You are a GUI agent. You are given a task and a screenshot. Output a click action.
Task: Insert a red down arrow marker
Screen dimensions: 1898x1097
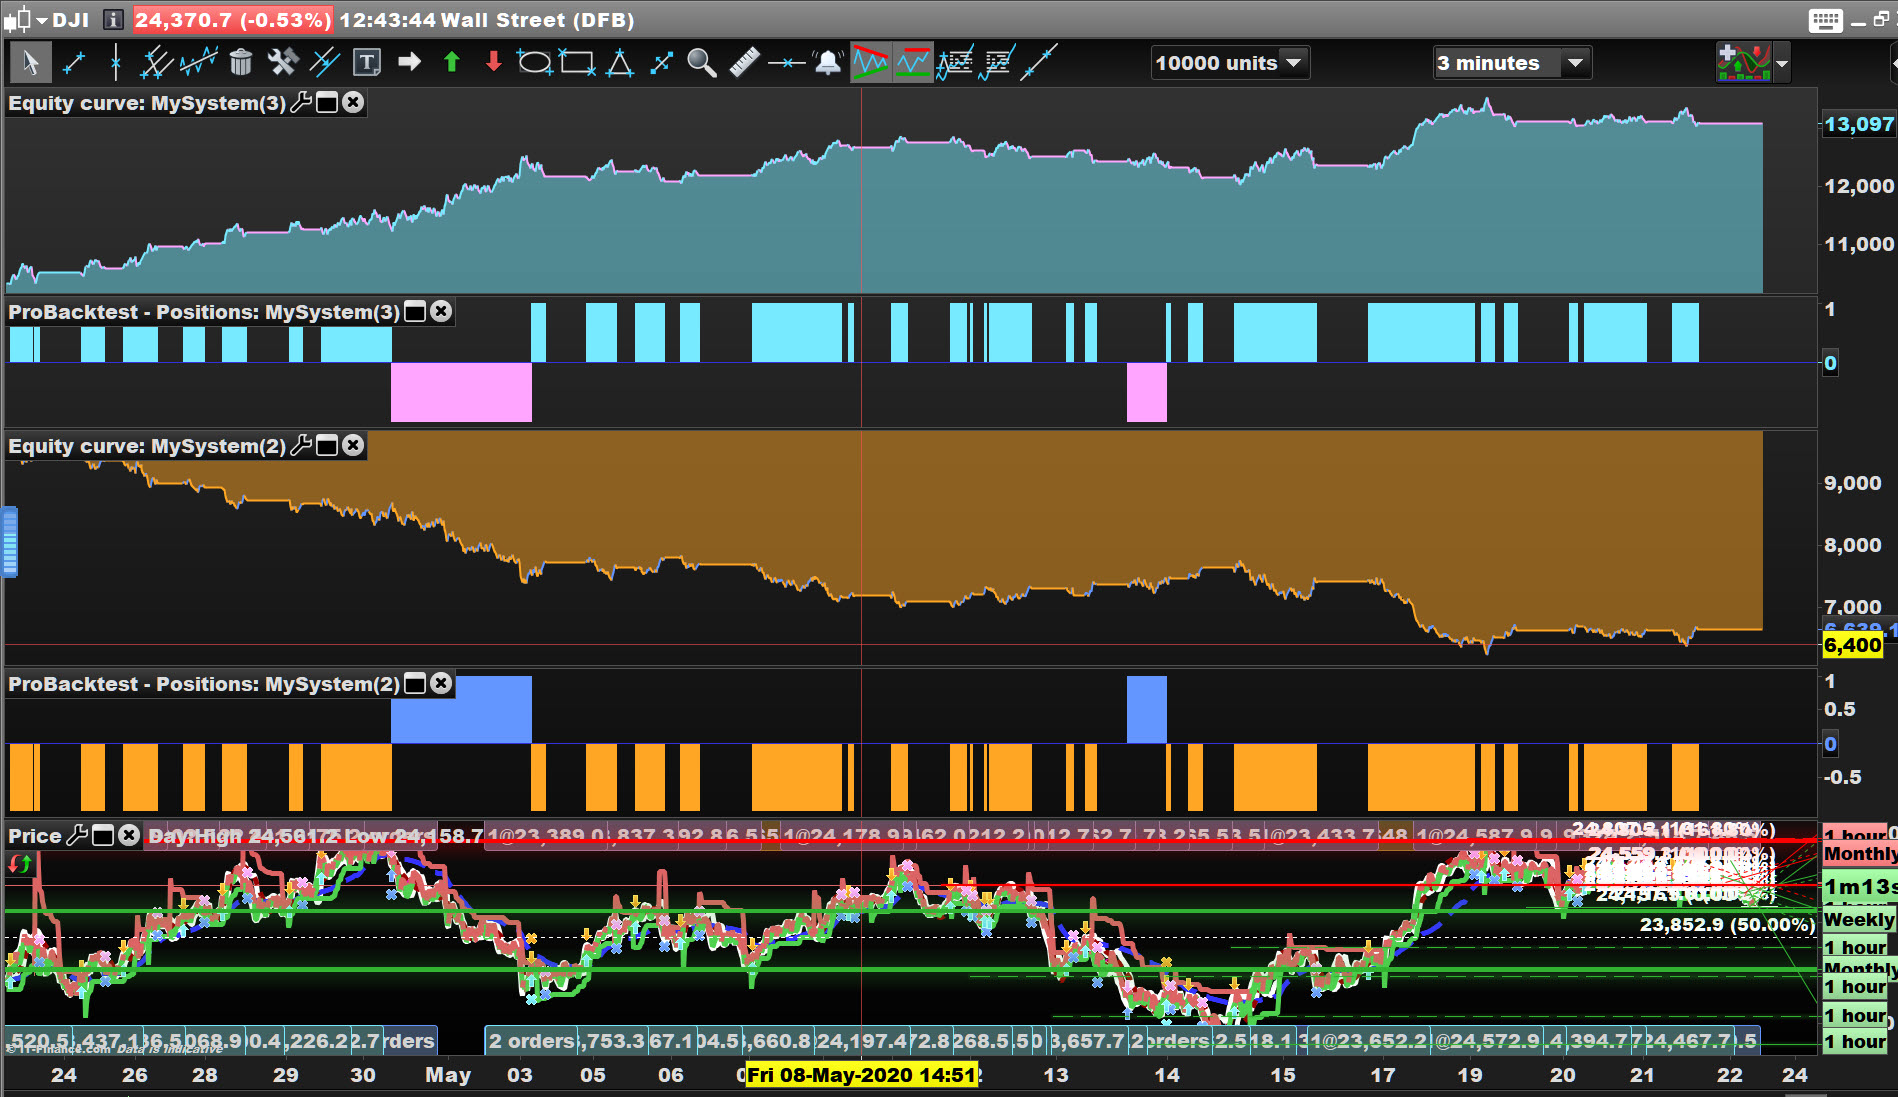point(493,62)
